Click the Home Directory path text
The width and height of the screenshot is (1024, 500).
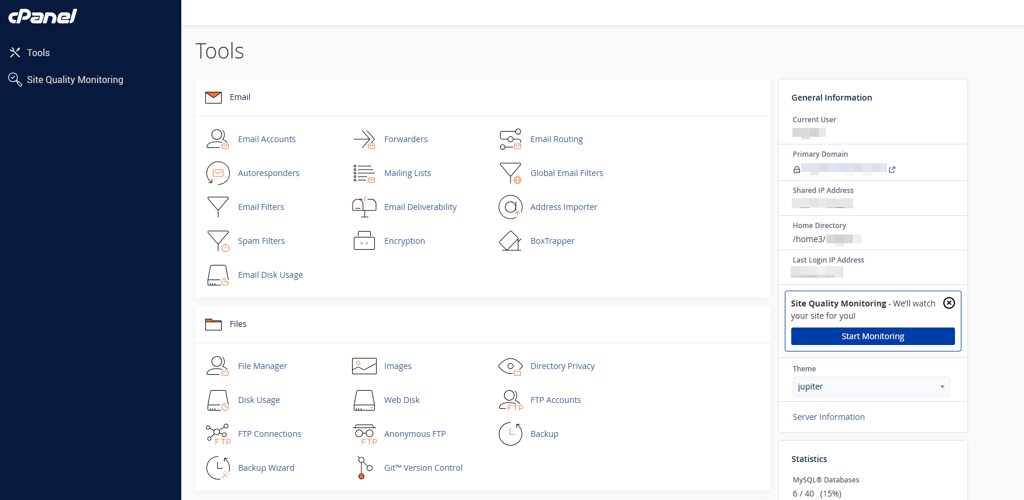pos(826,239)
